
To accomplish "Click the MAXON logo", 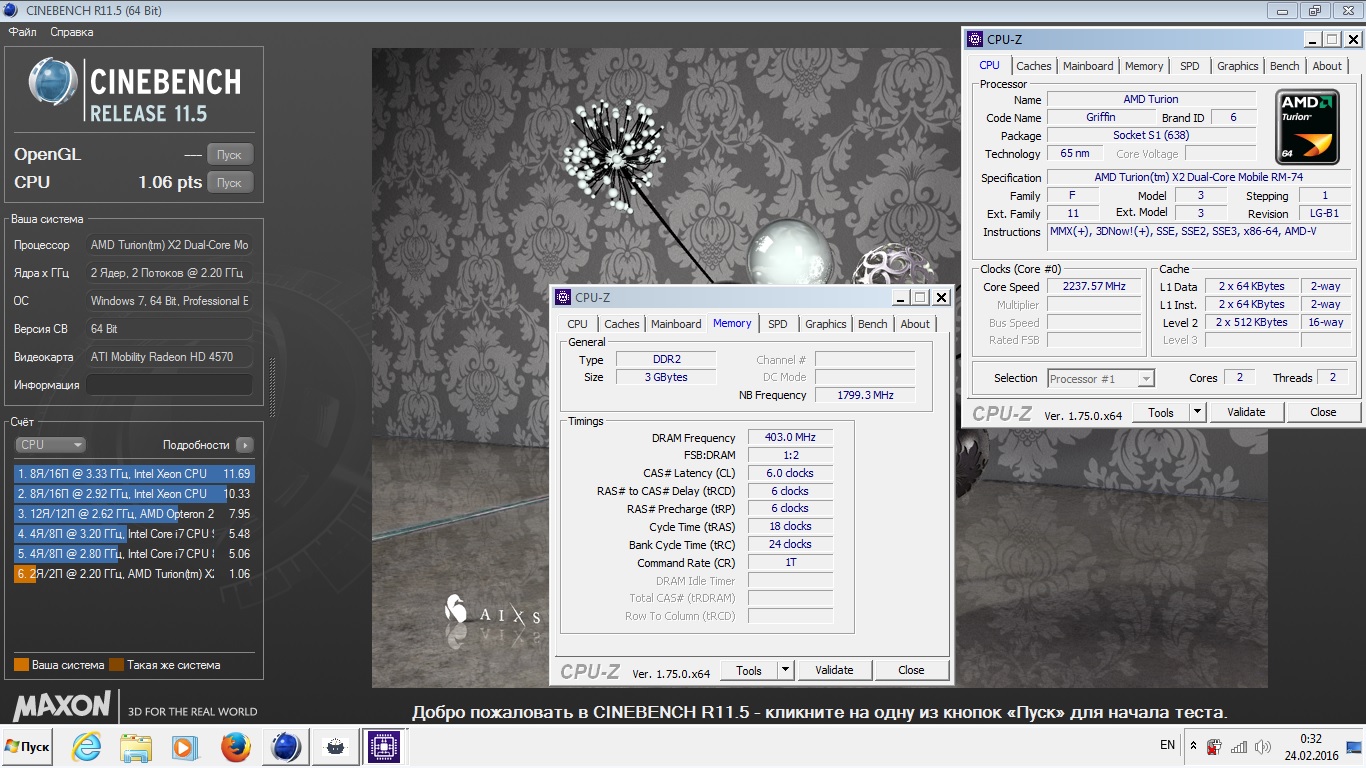I will coord(61,706).
